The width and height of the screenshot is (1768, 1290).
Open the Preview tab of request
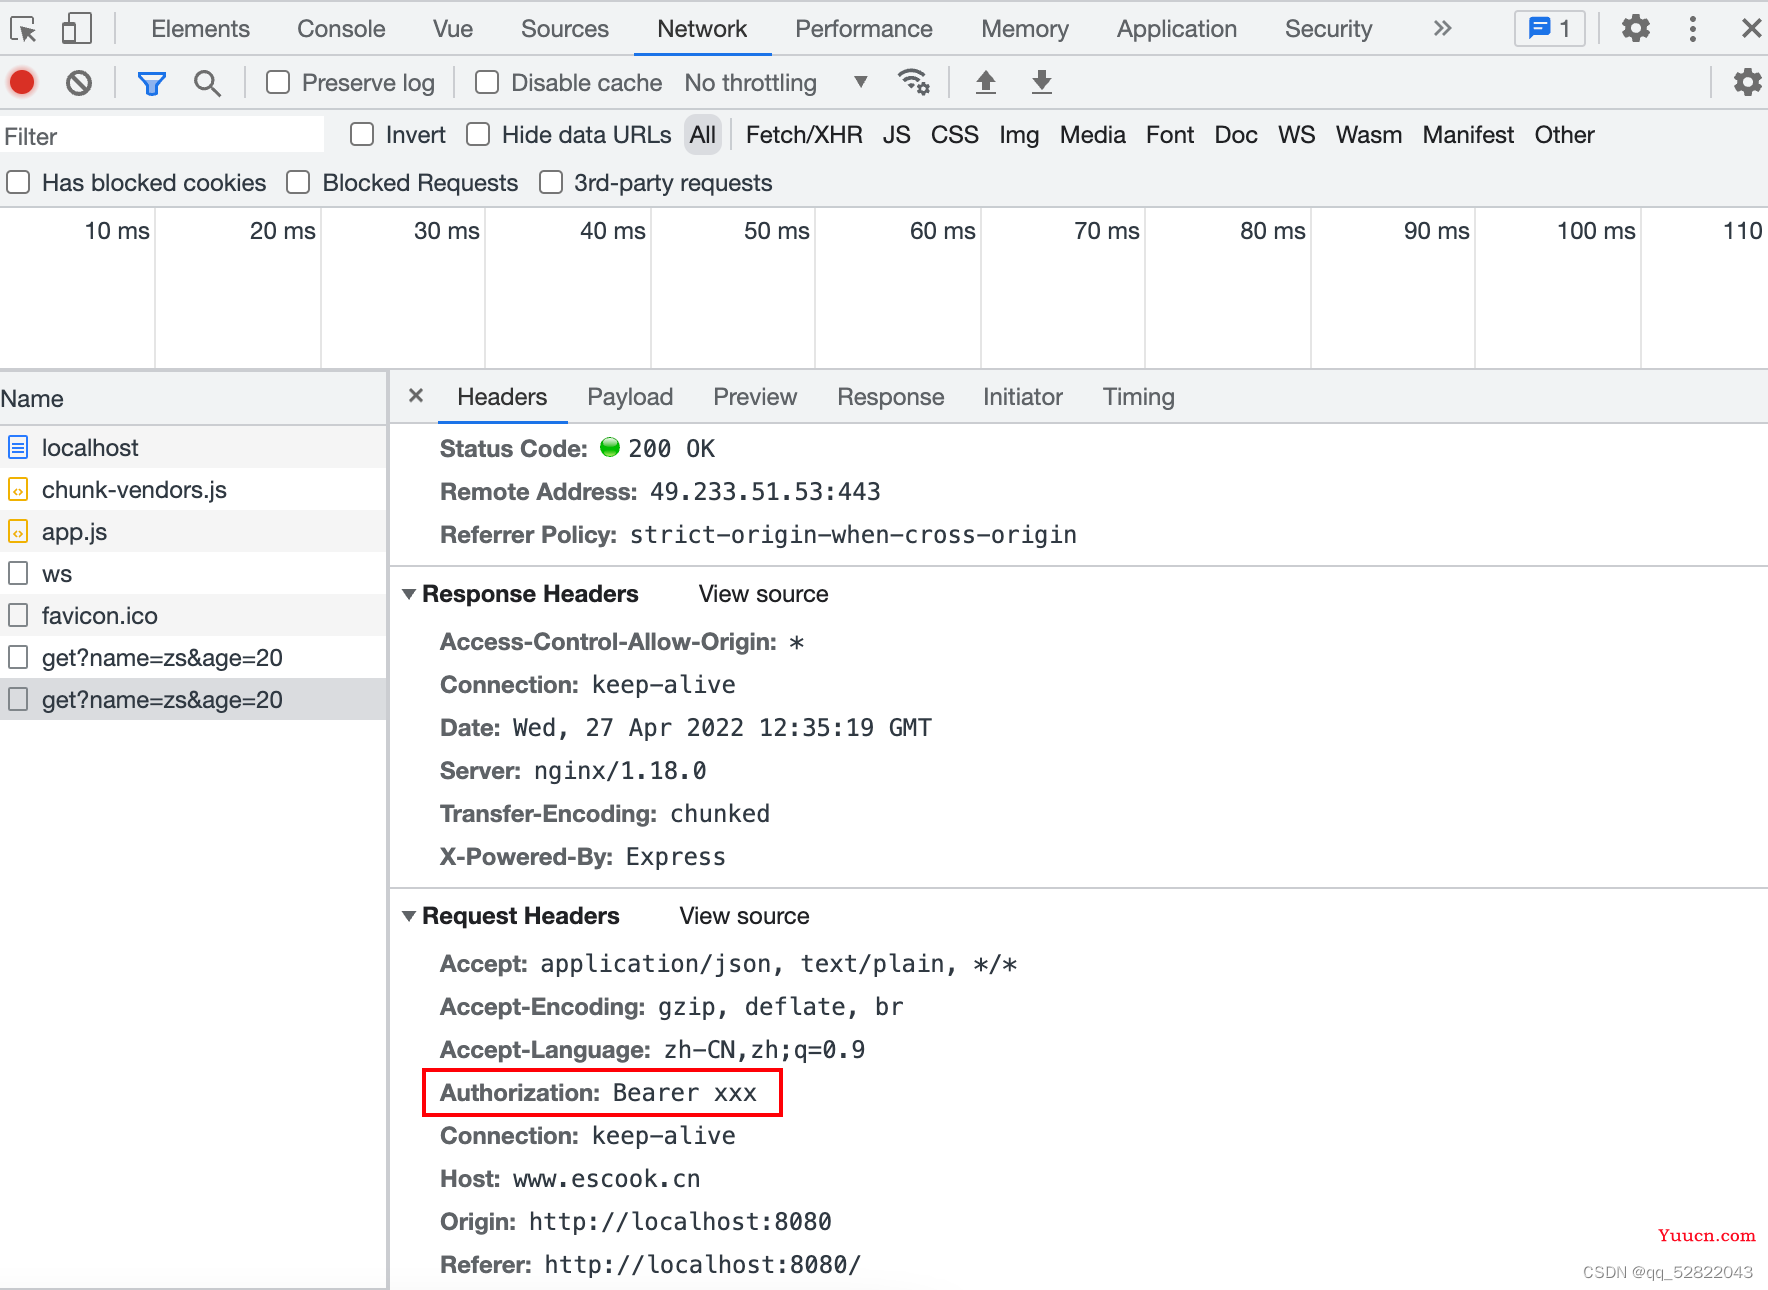[755, 397]
